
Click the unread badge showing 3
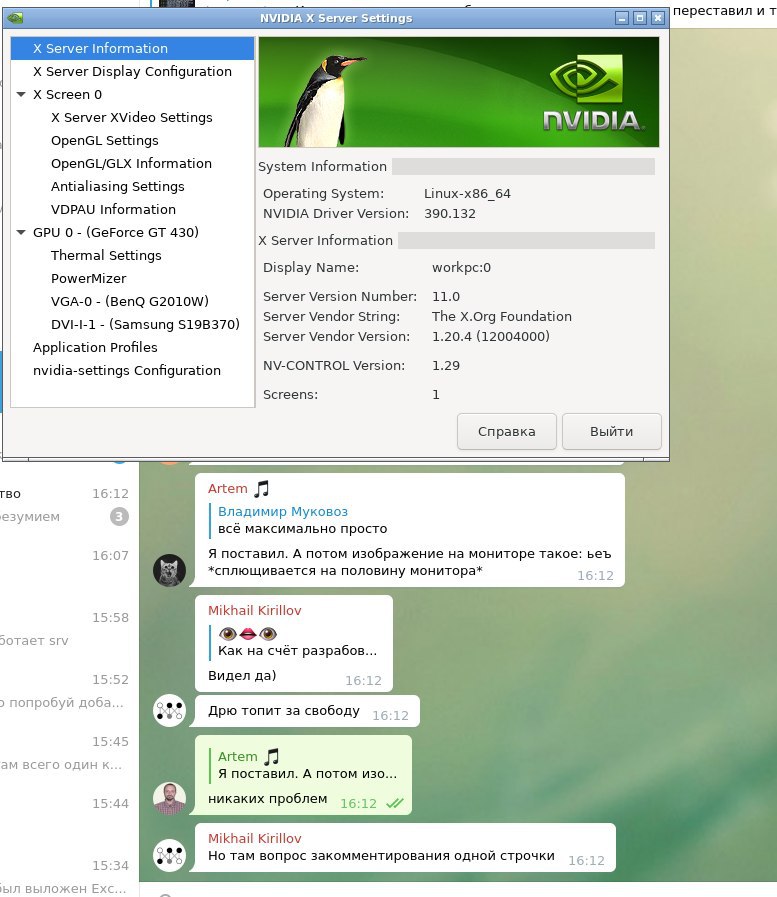(x=119, y=517)
